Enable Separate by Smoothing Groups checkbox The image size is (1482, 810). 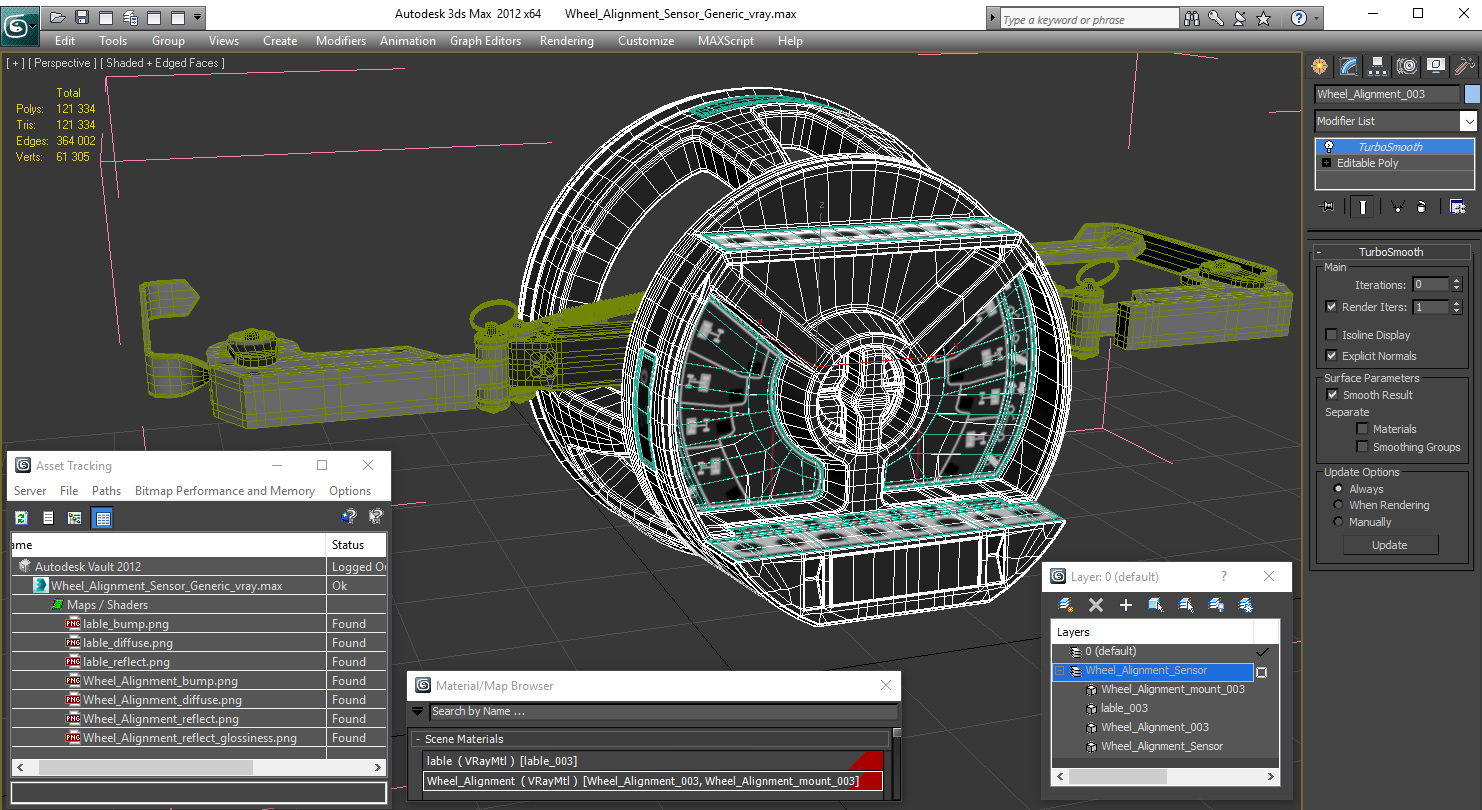[1362, 447]
